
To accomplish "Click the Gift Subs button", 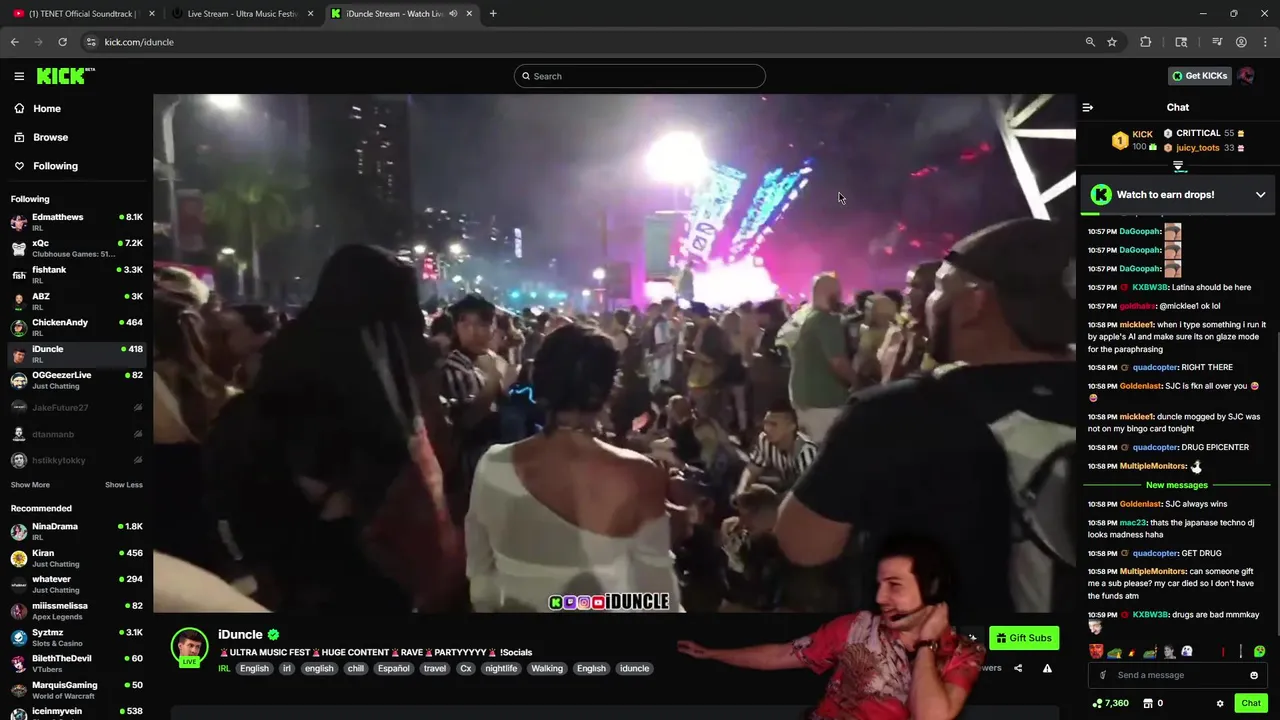I will click(x=1024, y=638).
